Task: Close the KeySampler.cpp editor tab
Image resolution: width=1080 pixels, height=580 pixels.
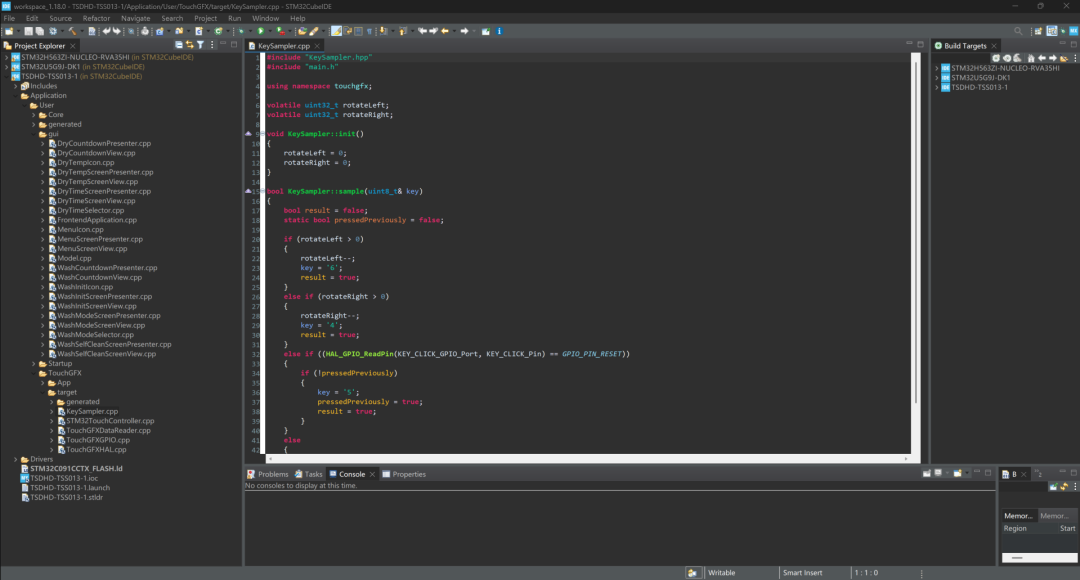Action: (x=318, y=46)
